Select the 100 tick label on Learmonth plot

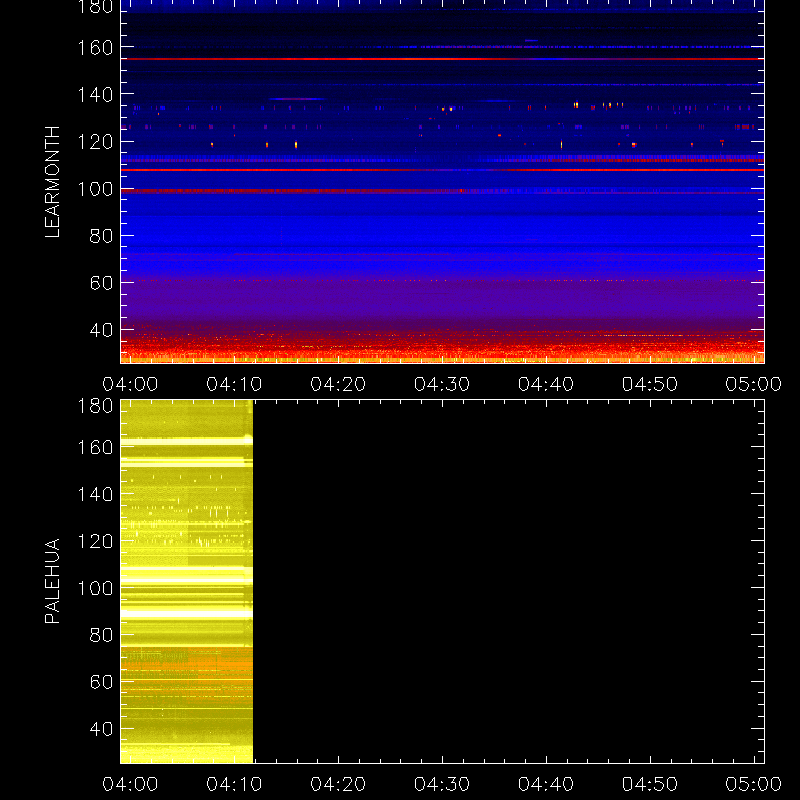tap(95, 189)
